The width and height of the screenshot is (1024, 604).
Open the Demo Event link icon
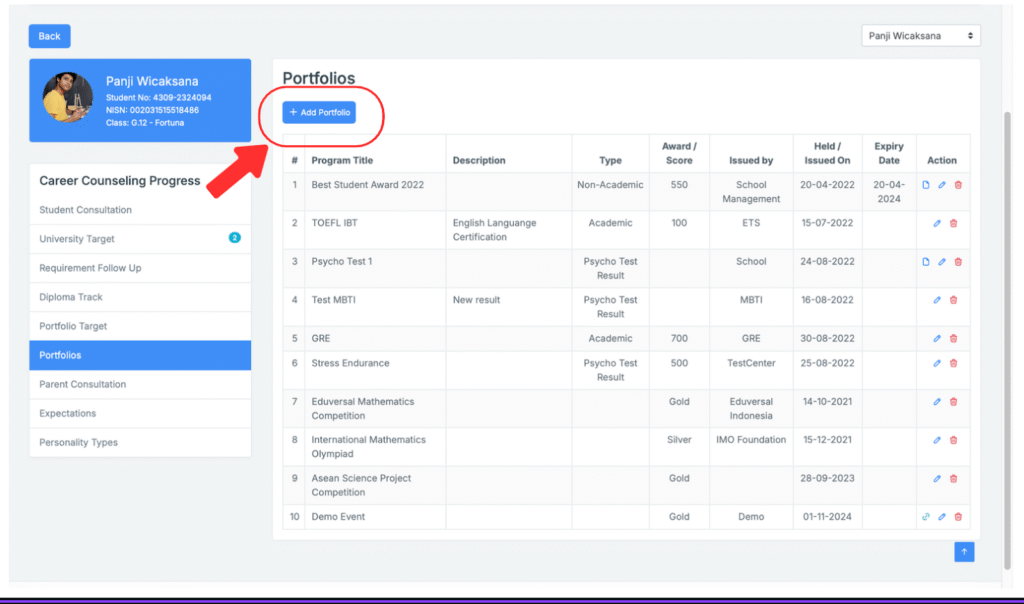pos(926,517)
